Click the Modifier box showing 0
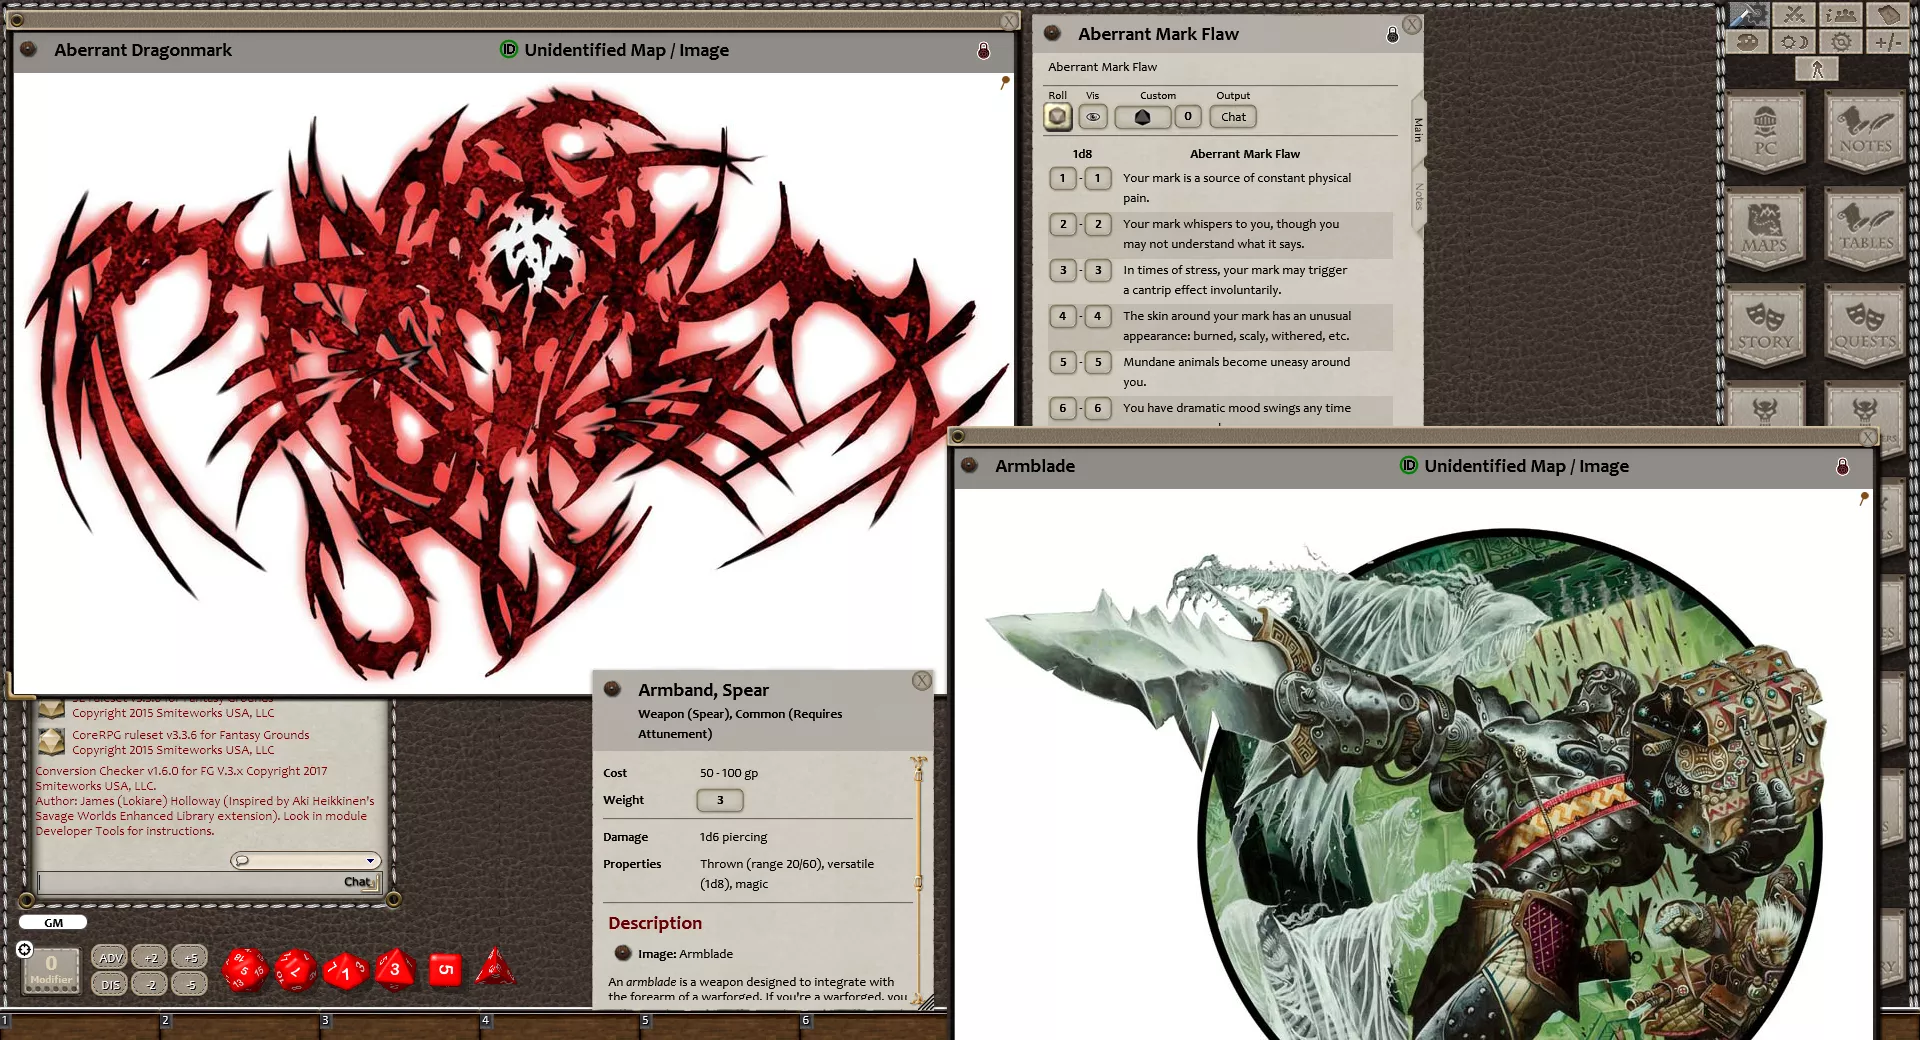This screenshot has height=1040, width=1920. [x=51, y=970]
